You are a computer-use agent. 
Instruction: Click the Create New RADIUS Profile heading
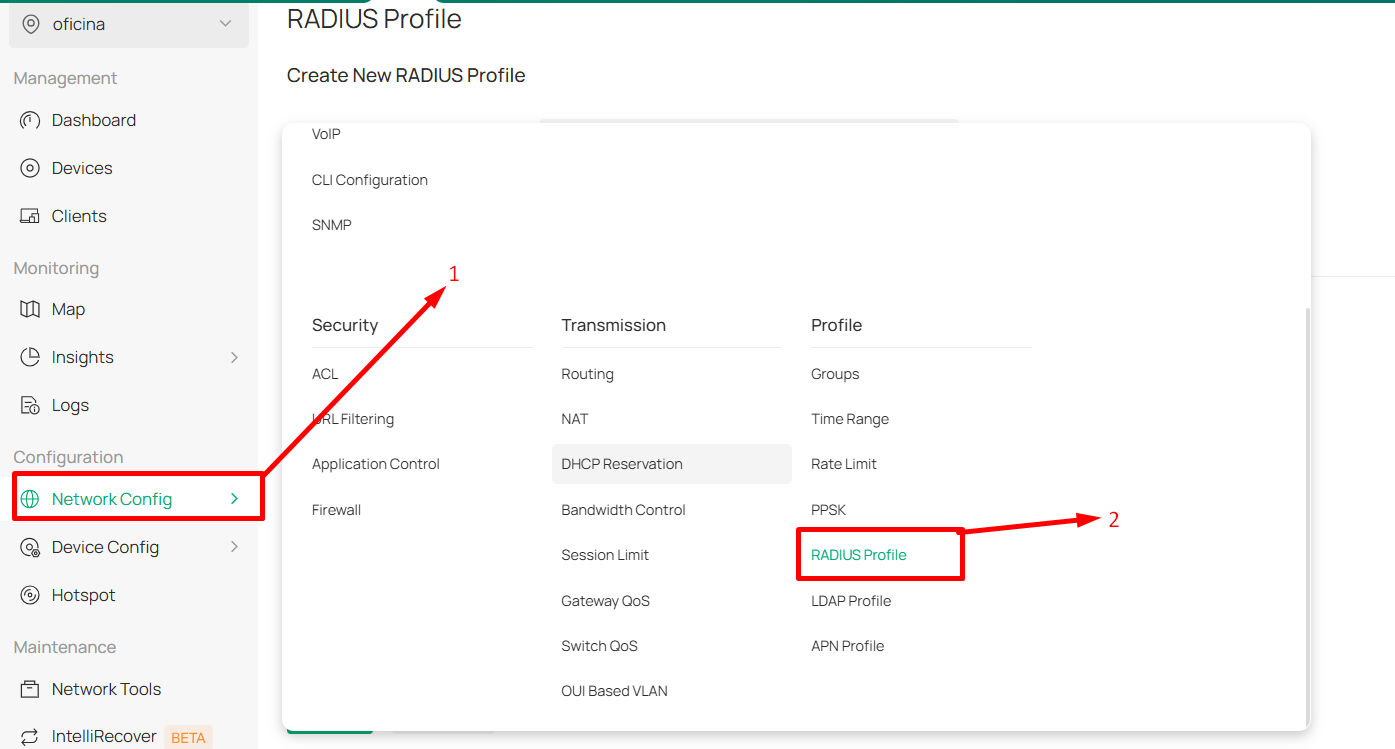pos(406,75)
